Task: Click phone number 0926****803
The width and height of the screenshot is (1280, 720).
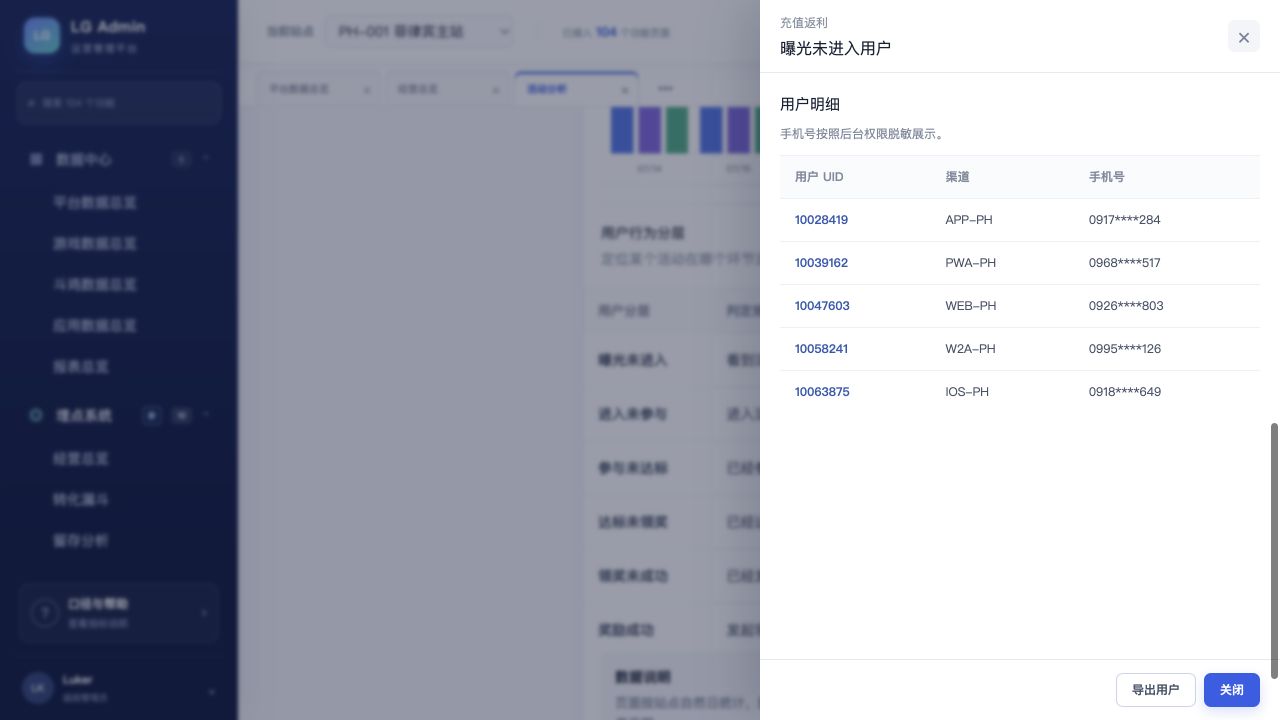Action: click(1126, 306)
